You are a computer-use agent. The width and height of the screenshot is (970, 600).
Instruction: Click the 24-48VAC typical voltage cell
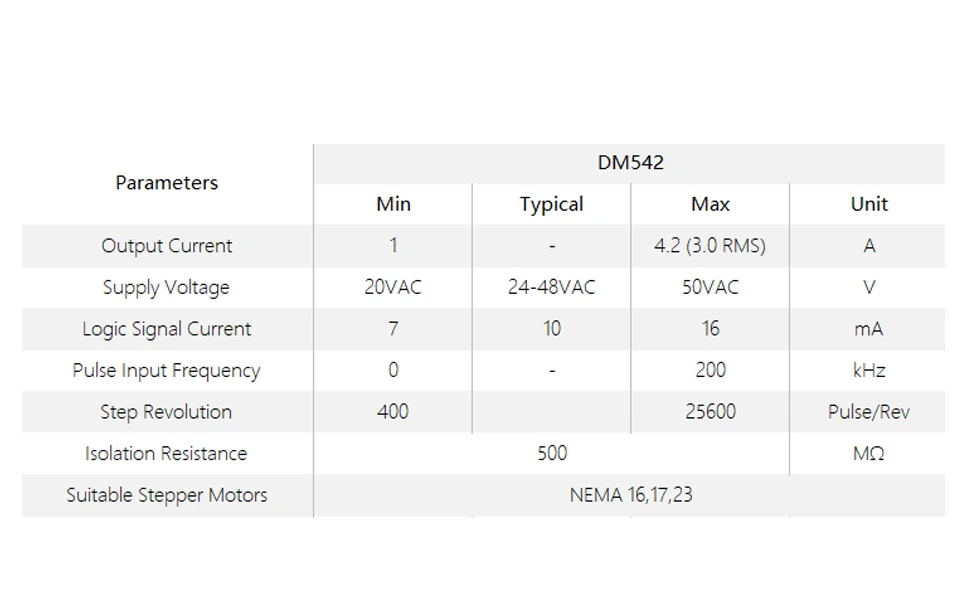(551, 288)
